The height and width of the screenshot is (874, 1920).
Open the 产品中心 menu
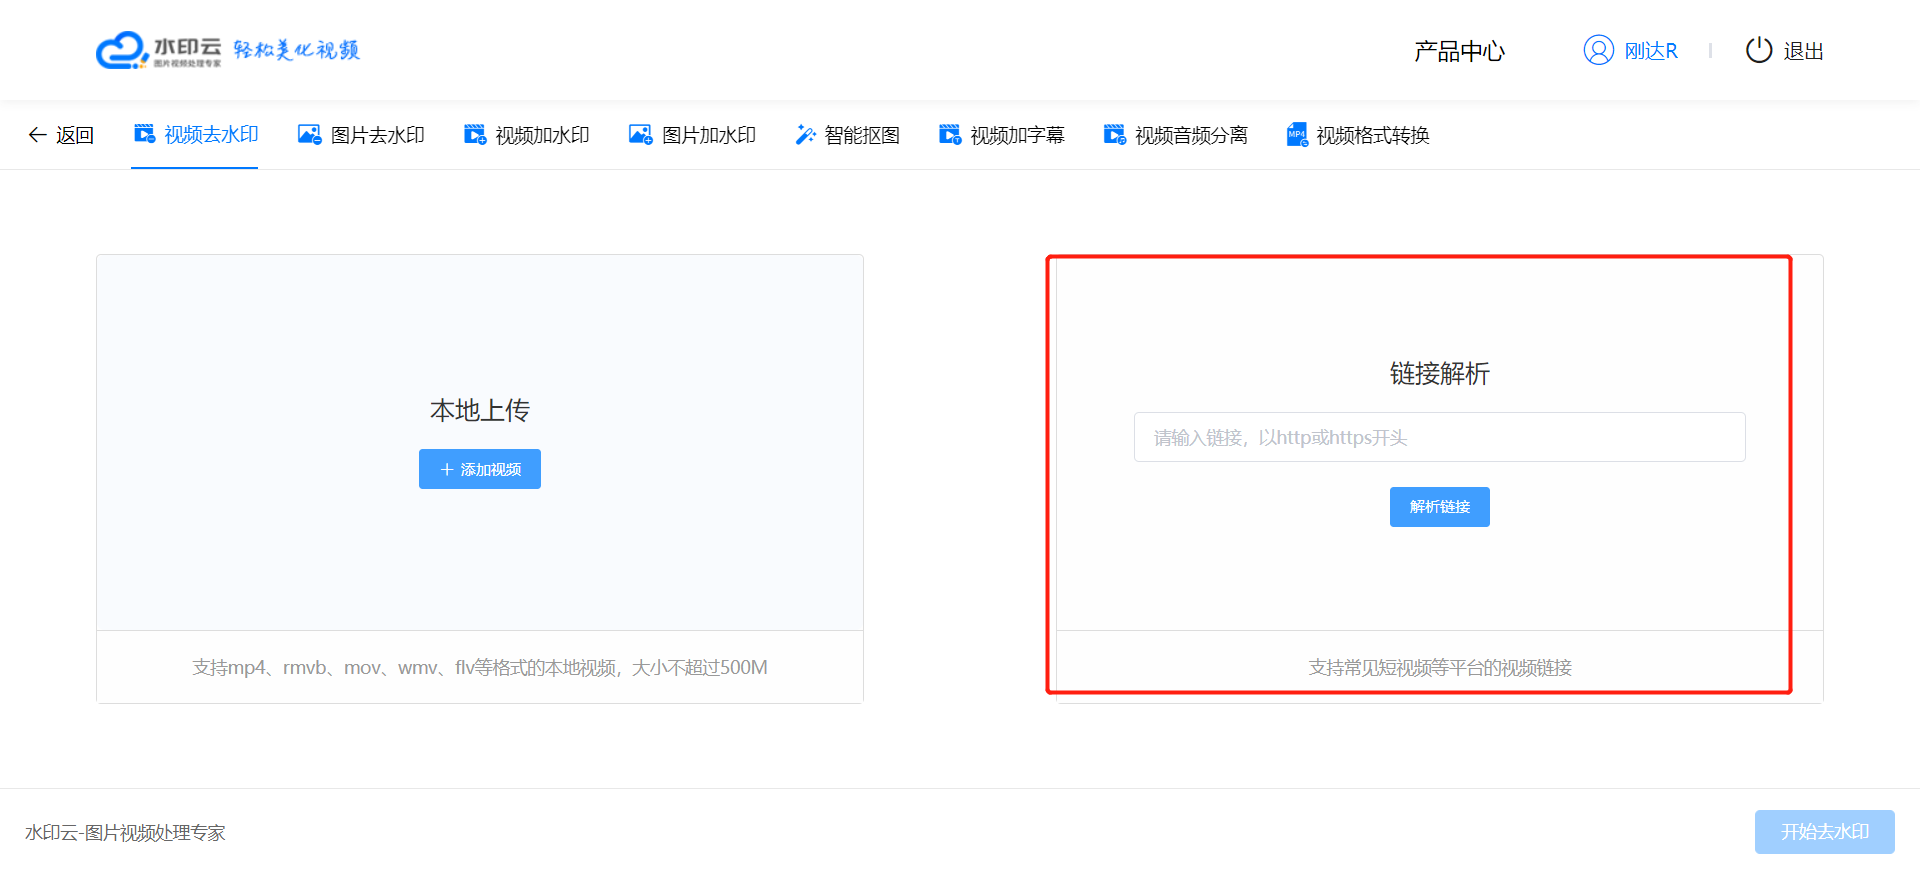(1459, 51)
